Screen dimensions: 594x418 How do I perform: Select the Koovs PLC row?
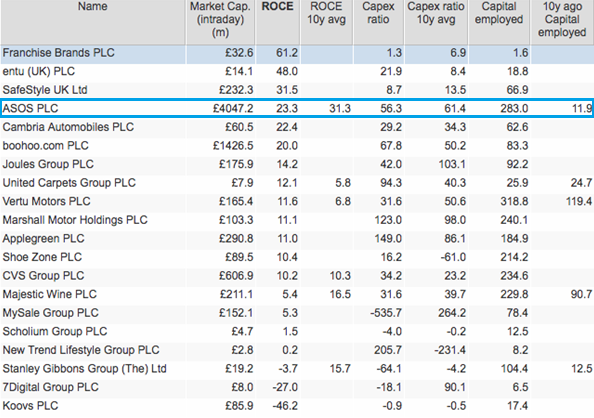(297, 405)
